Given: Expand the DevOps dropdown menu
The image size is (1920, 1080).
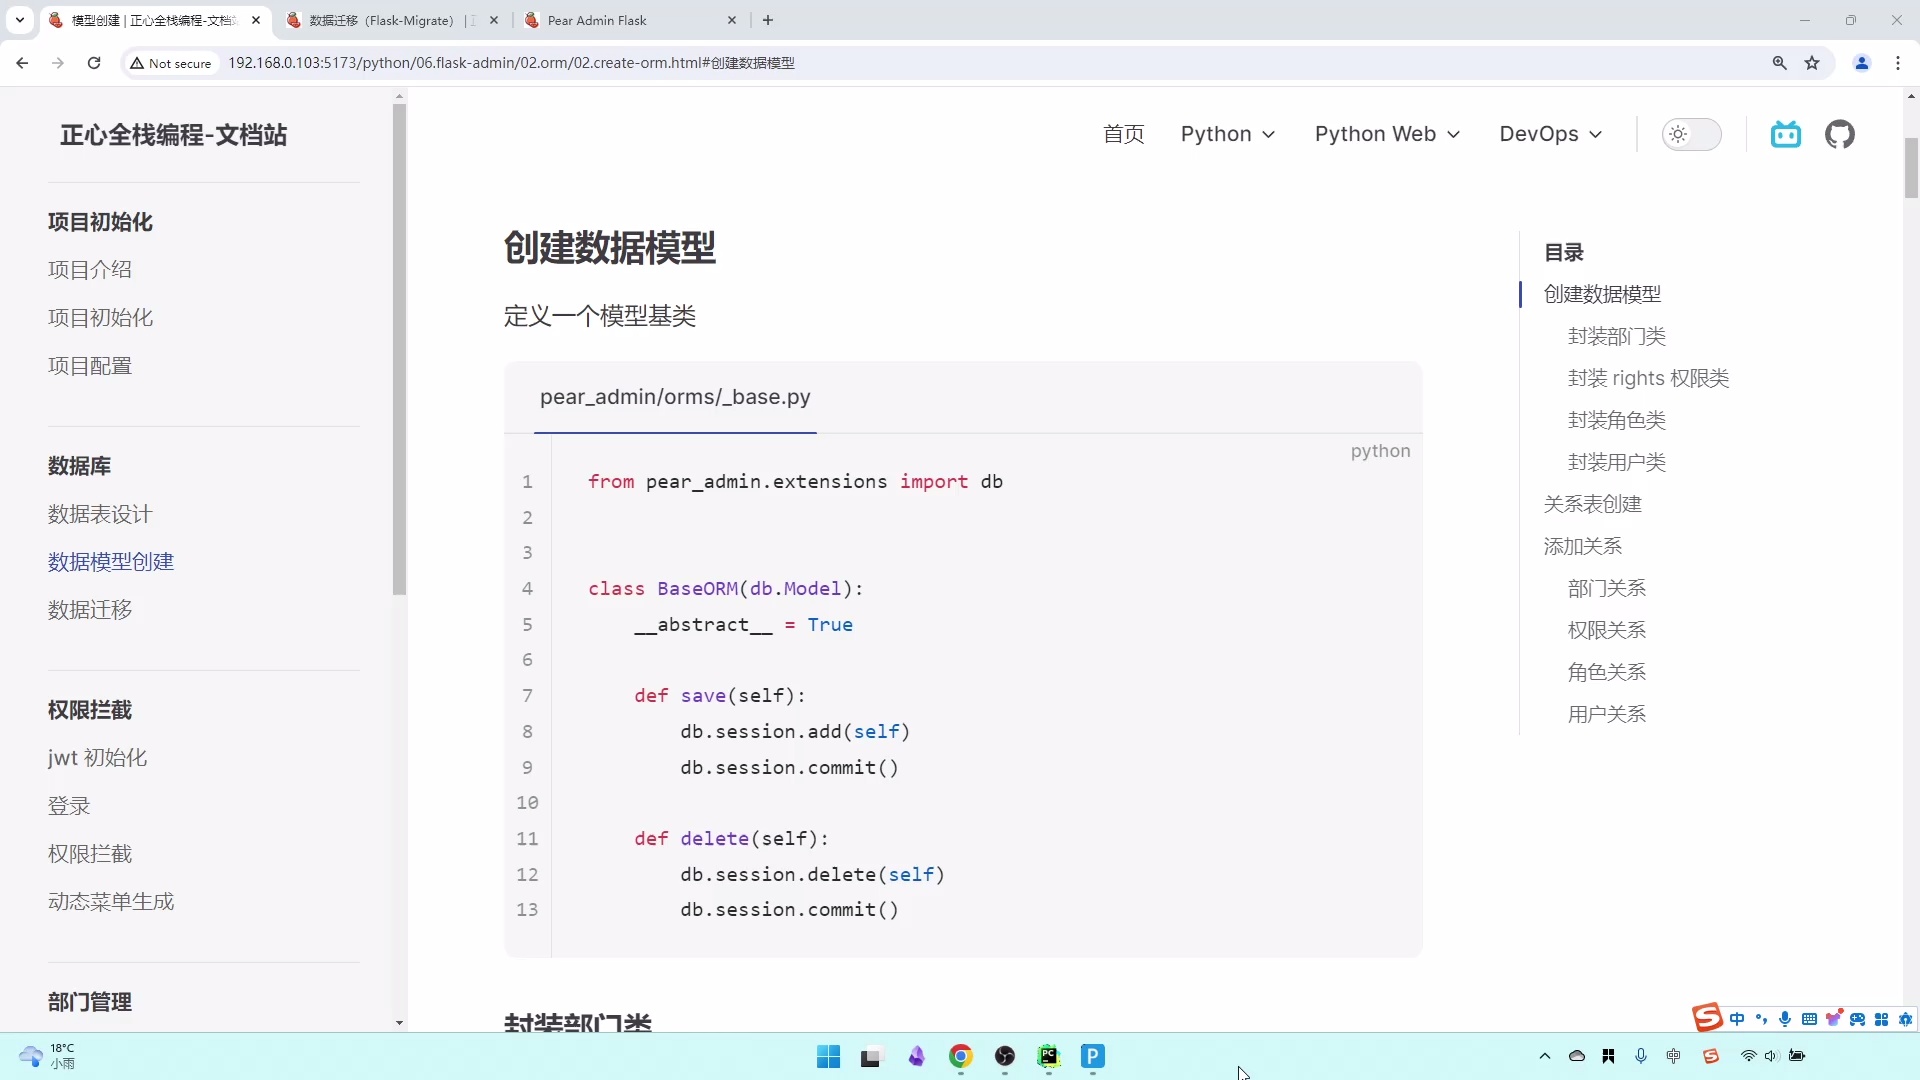Looking at the screenshot, I should click(x=1550, y=134).
